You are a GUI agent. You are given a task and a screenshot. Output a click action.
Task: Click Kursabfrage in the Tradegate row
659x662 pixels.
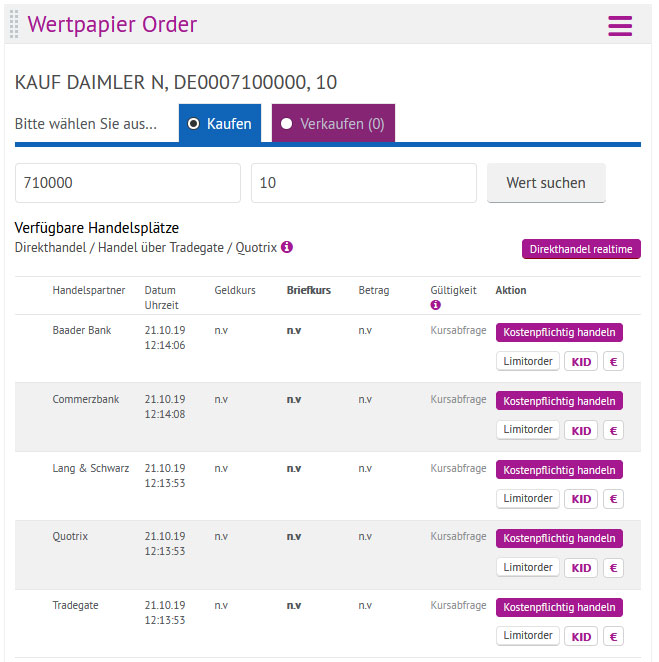tap(458, 605)
